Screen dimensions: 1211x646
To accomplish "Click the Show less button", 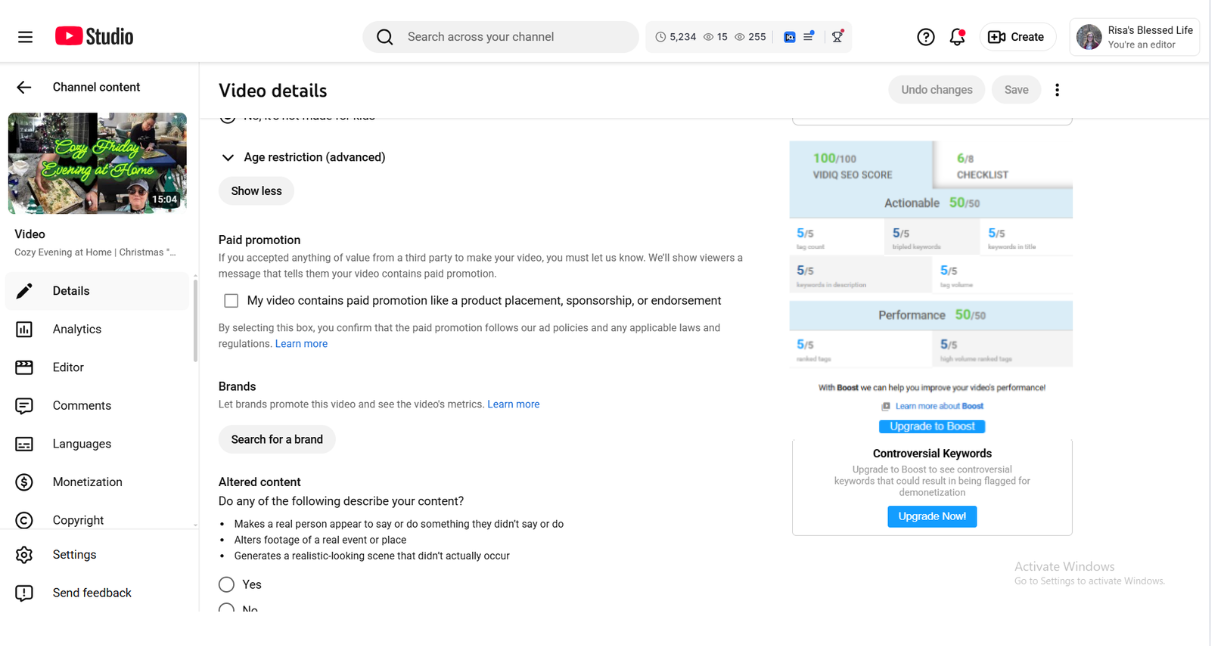I will click(256, 191).
